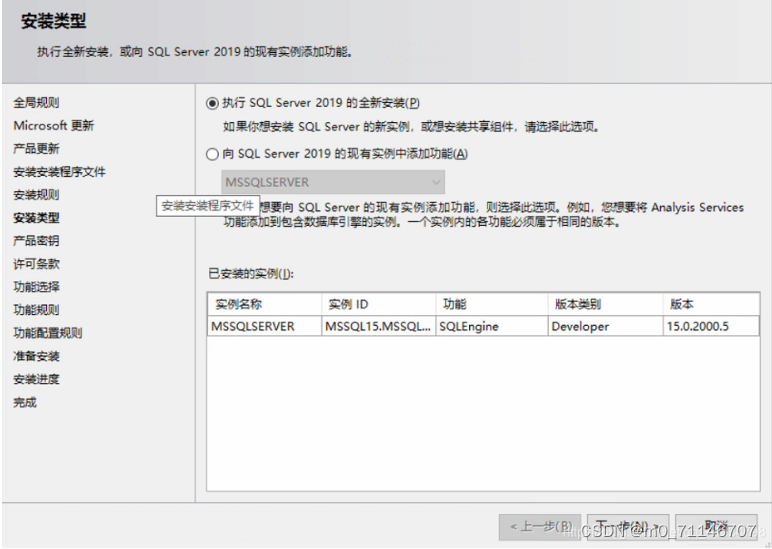Select 安装安装程序文件 step in sidebar
772x549 pixels.
(60, 172)
